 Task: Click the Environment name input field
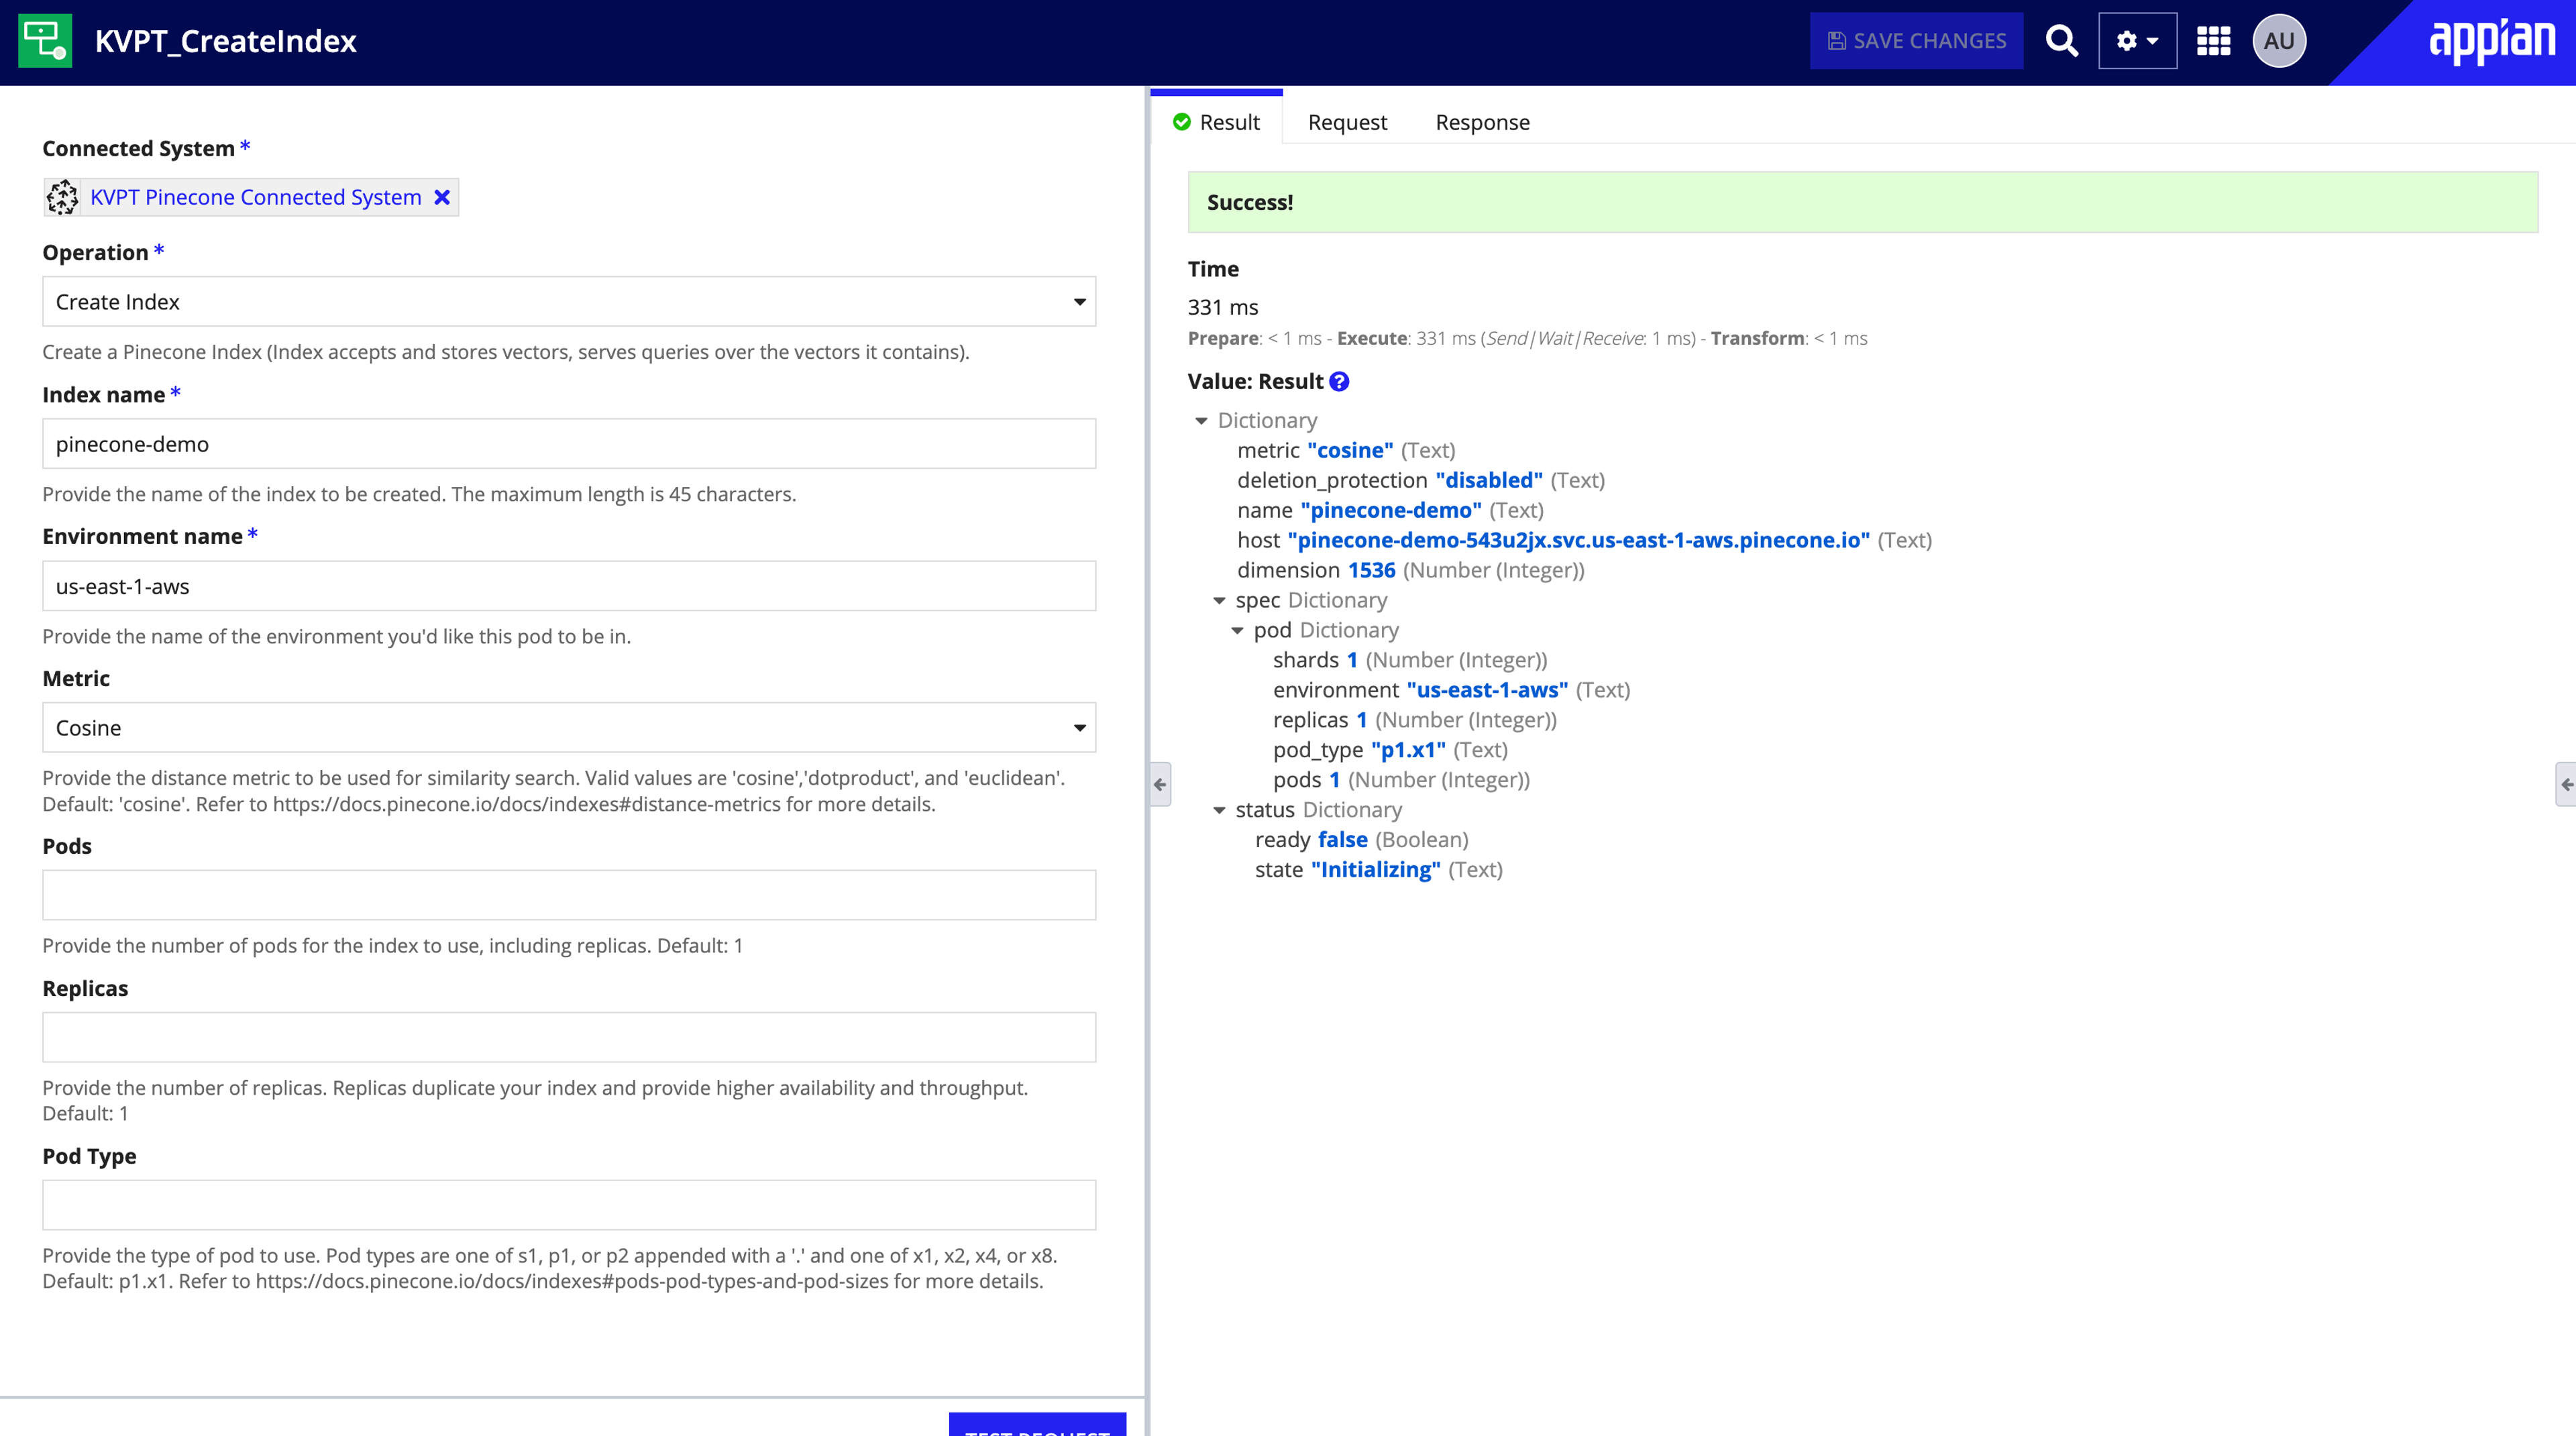tap(569, 586)
